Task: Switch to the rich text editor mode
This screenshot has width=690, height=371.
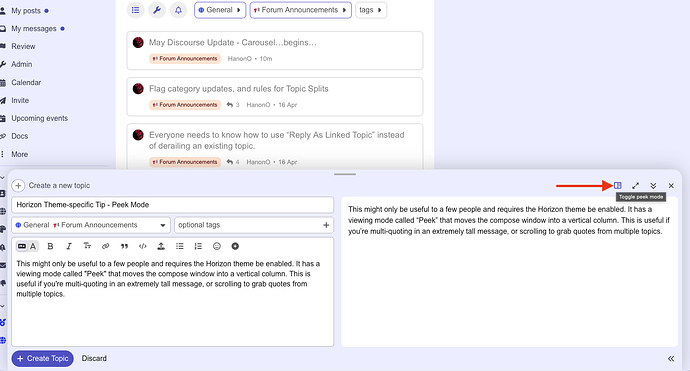Action: 33,246
